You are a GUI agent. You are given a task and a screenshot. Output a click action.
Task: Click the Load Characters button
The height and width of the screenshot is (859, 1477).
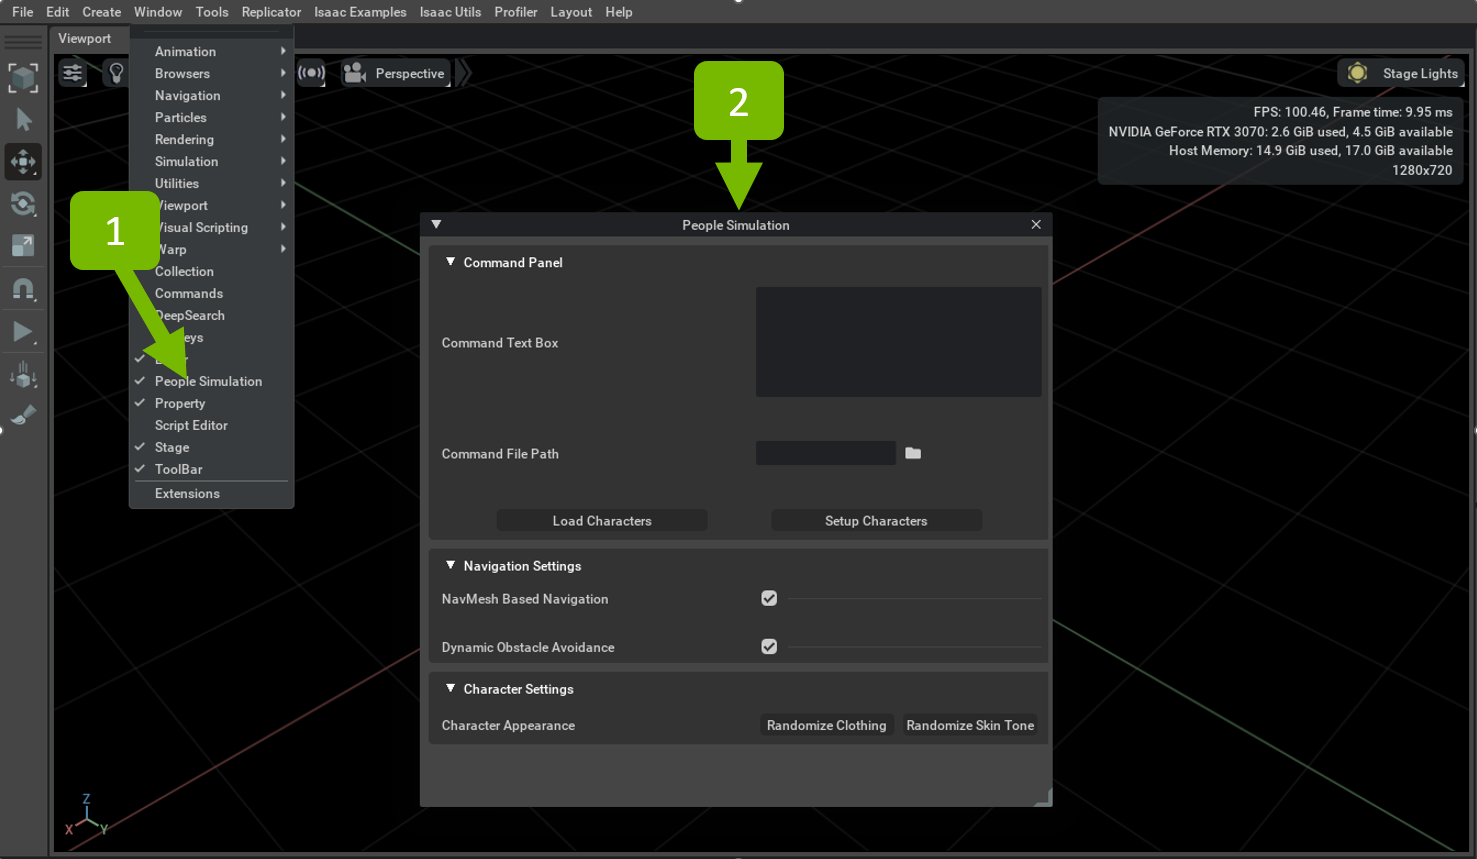point(602,521)
